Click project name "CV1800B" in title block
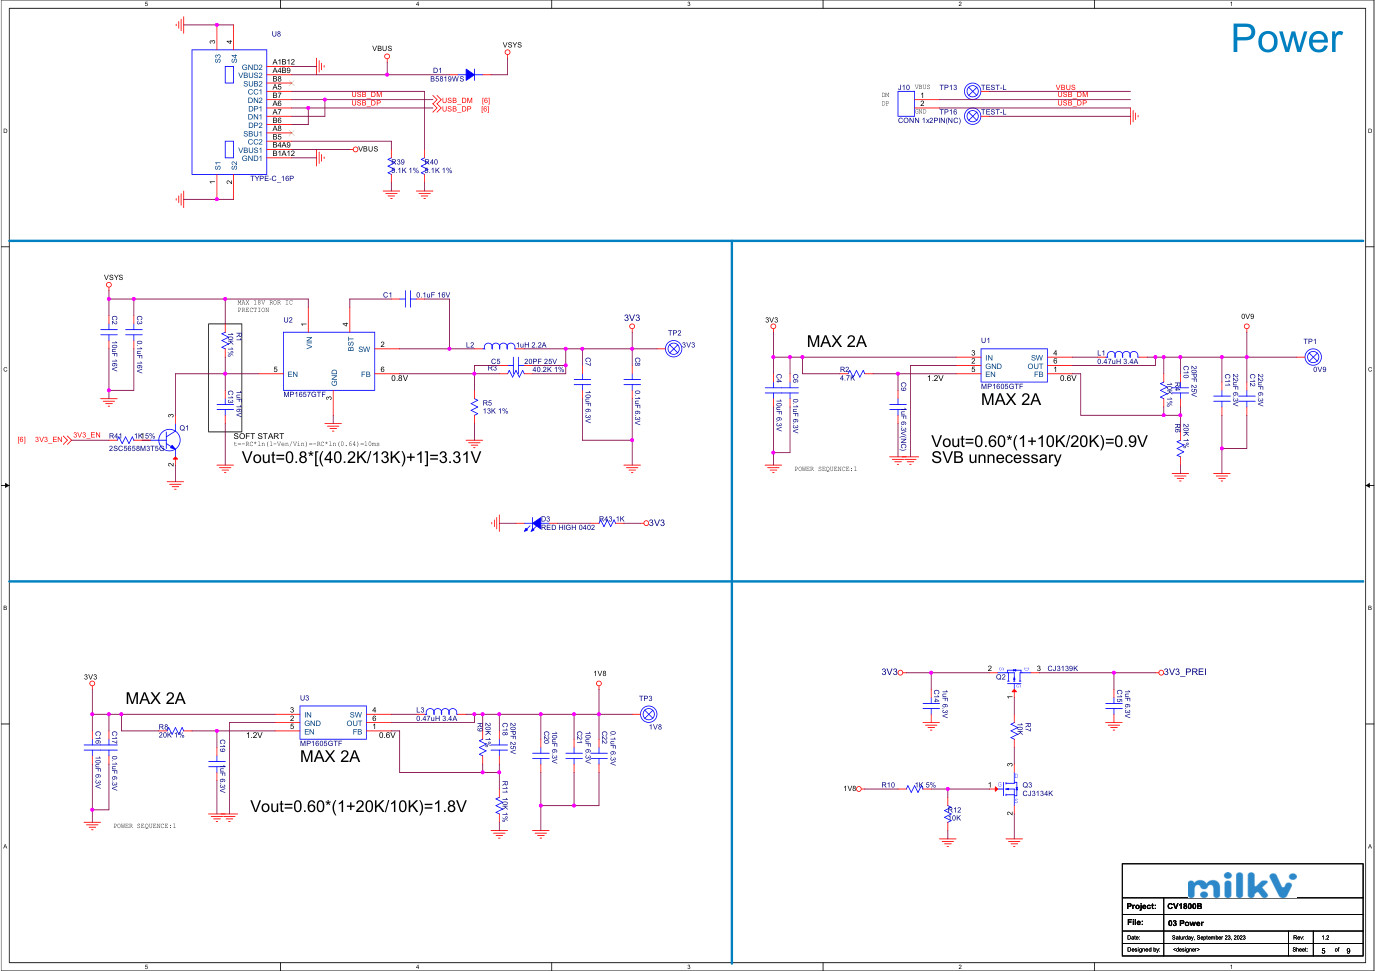This screenshot has width=1375, height=971. 1185,906
